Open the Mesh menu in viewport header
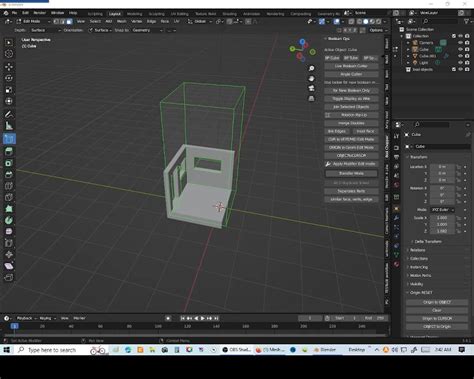Viewport: 474px width, 379px height. (122, 21)
